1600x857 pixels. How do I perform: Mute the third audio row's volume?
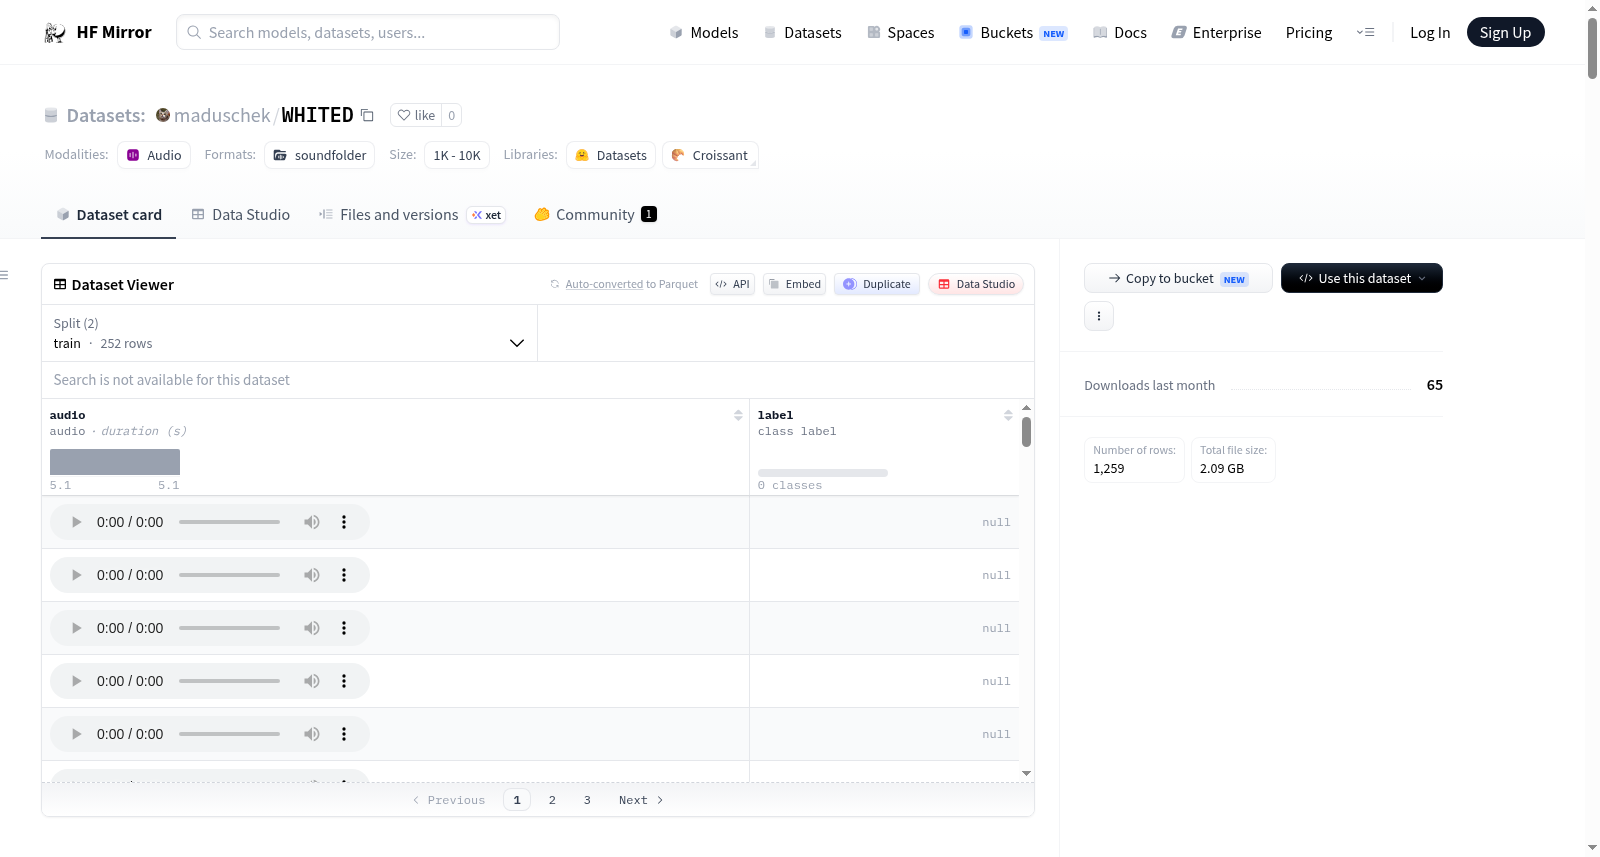[x=312, y=628]
